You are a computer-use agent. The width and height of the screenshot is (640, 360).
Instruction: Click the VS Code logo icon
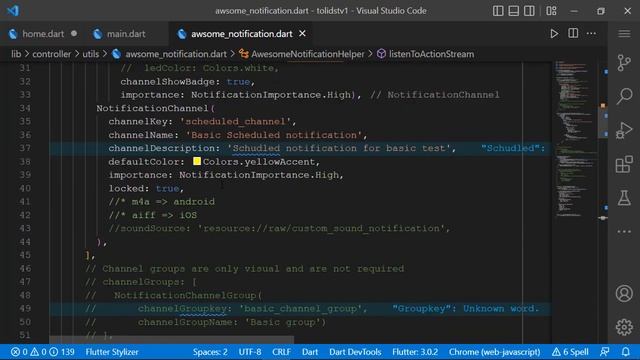(x=13, y=11)
